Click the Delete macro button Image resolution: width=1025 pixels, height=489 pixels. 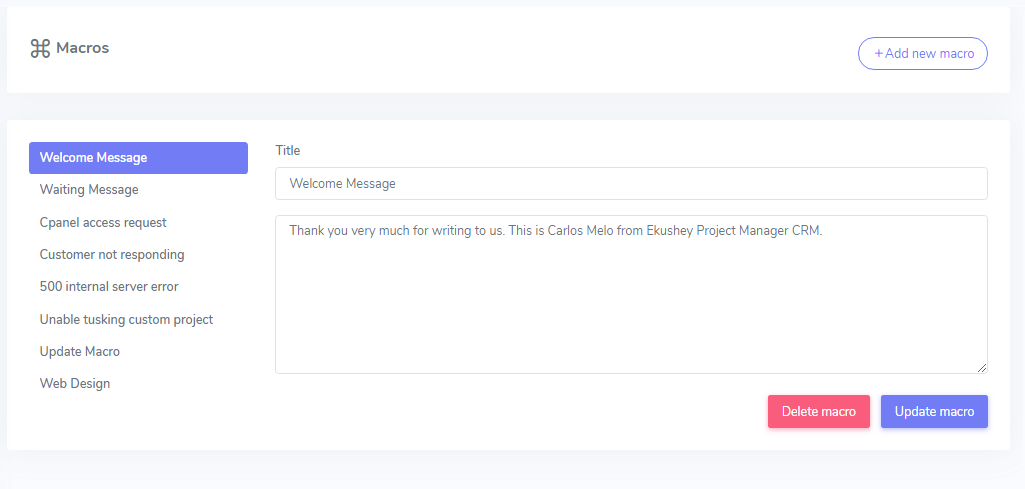point(818,412)
